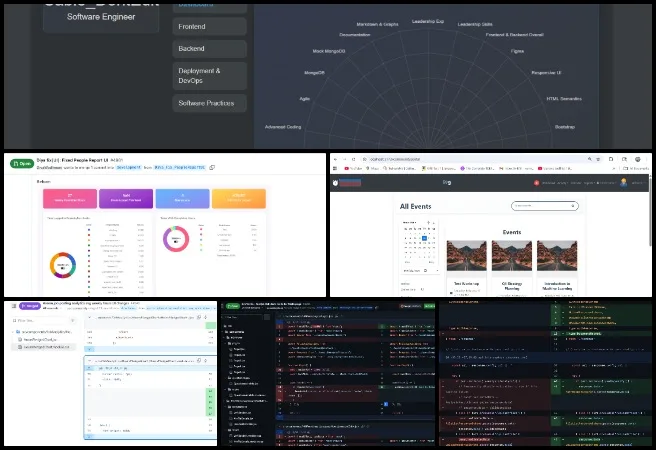656x450 pixels.
Task: Open the Frontend skills category
Action: point(209,27)
